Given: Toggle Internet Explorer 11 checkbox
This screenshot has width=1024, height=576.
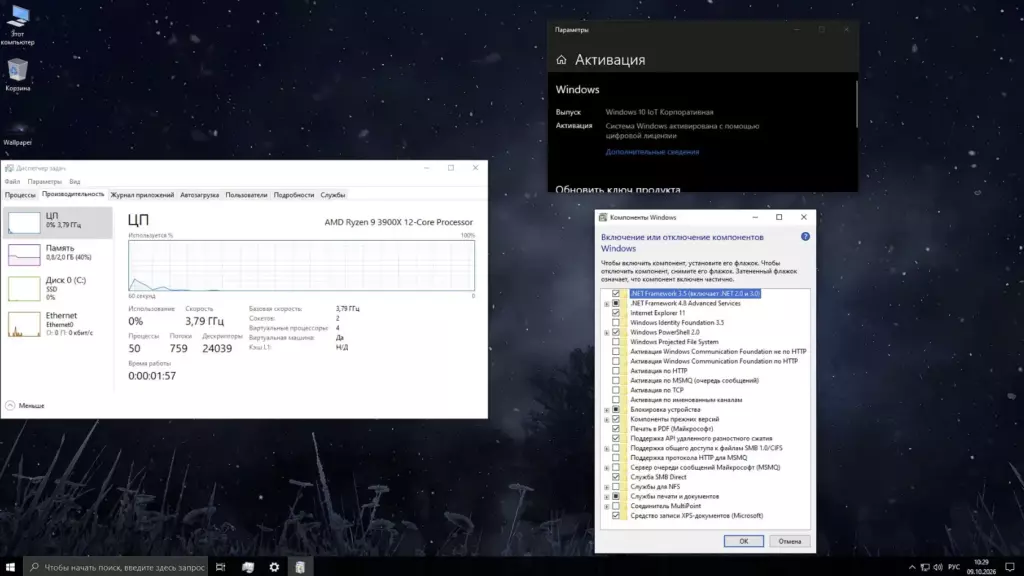Looking at the screenshot, I should pyautogui.click(x=616, y=313).
